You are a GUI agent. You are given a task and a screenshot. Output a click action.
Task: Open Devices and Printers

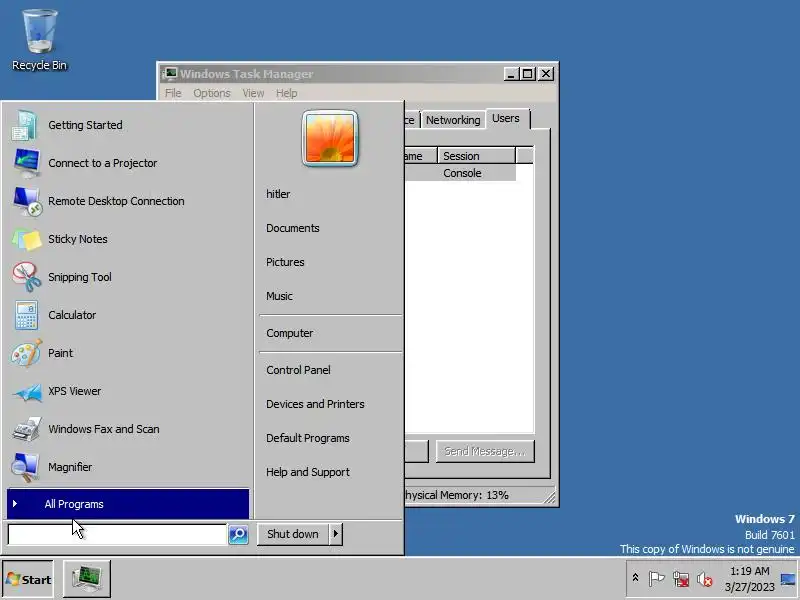pos(315,404)
